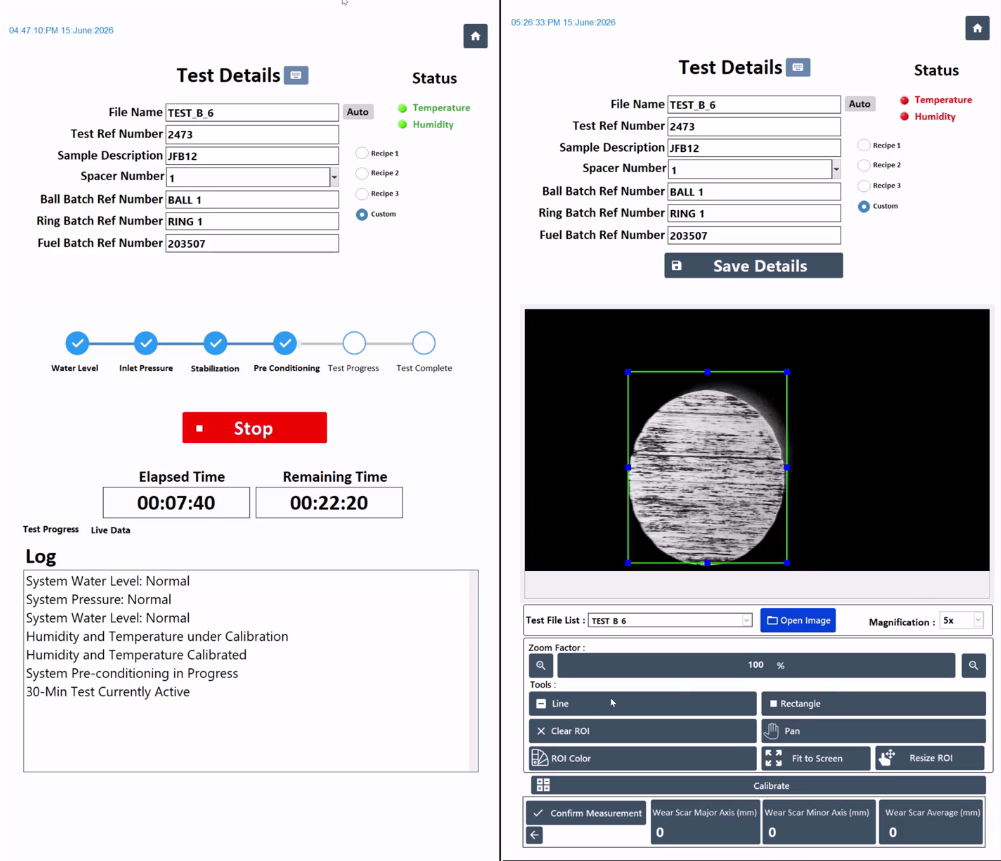Click green Humidity status indicator
Viewport: 1001px width, 861px height.
[402, 124]
